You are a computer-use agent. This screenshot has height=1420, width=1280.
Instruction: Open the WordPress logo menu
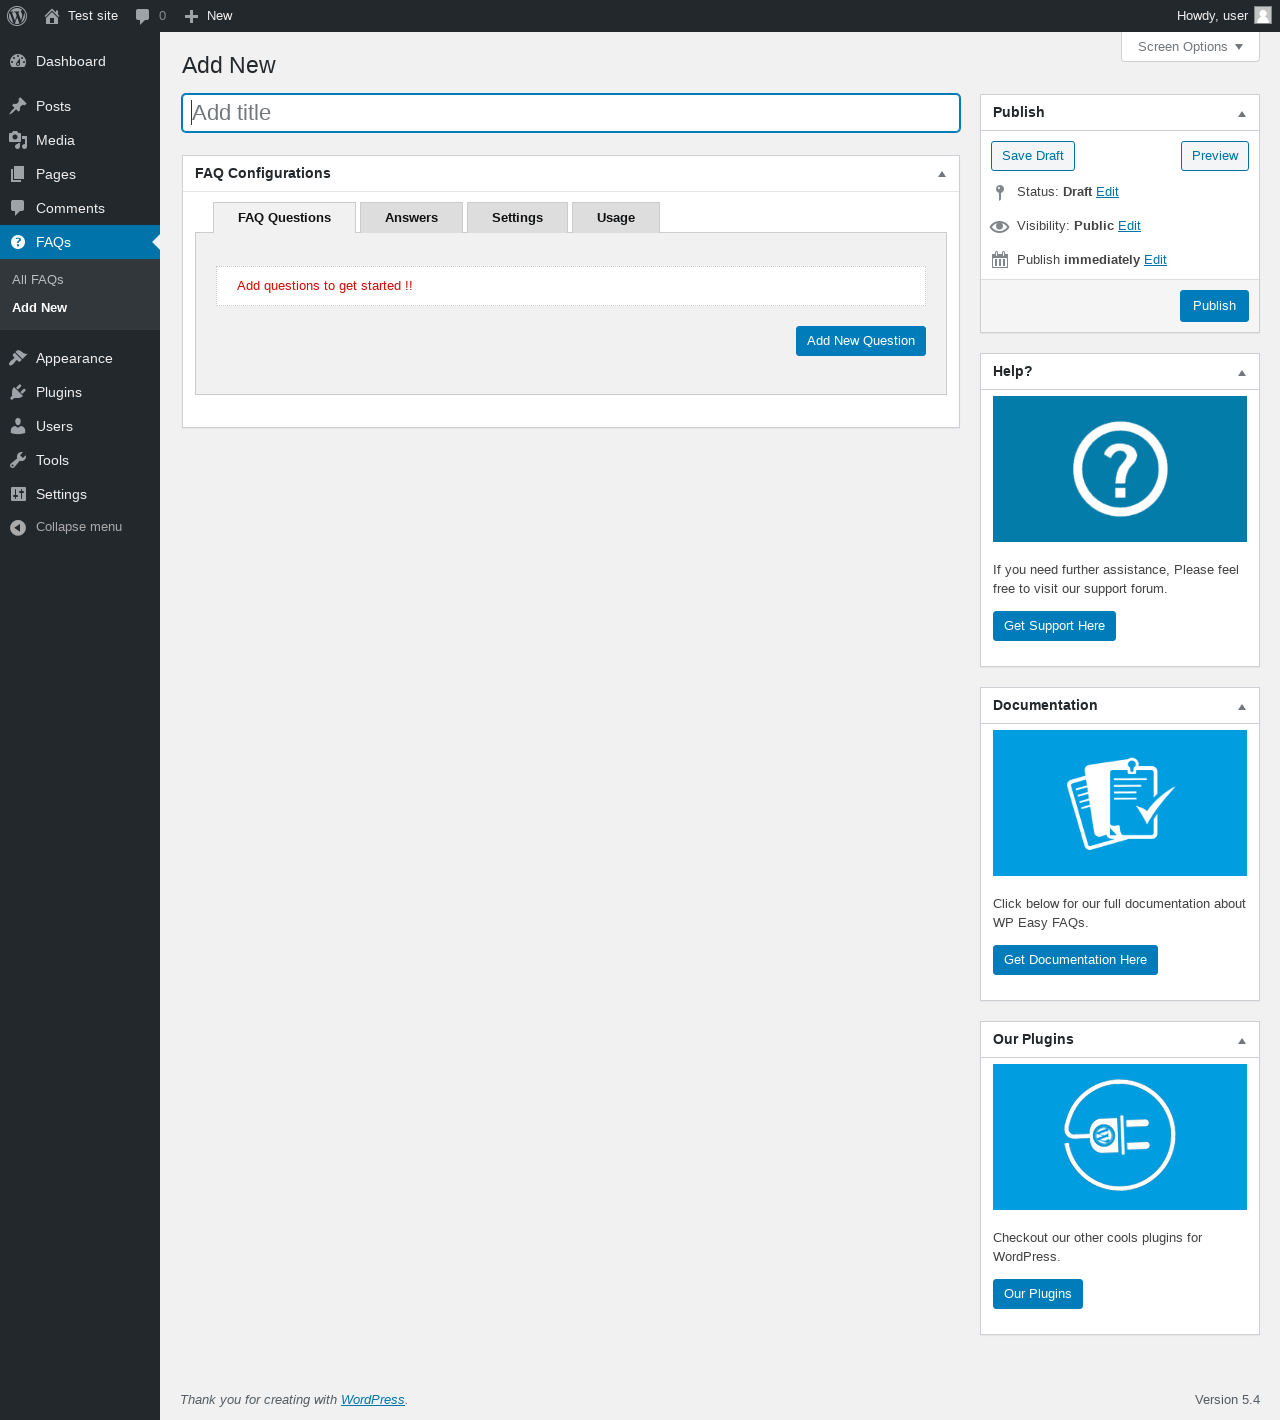click(17, 16)
